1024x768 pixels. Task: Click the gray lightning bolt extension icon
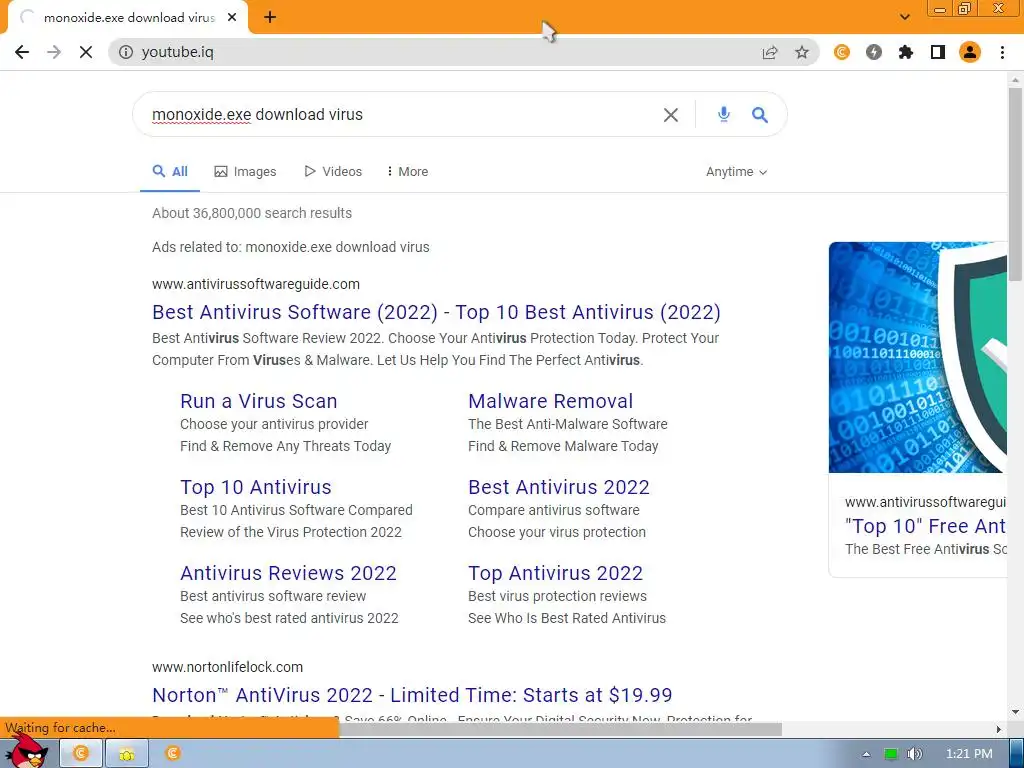[874, 52]
